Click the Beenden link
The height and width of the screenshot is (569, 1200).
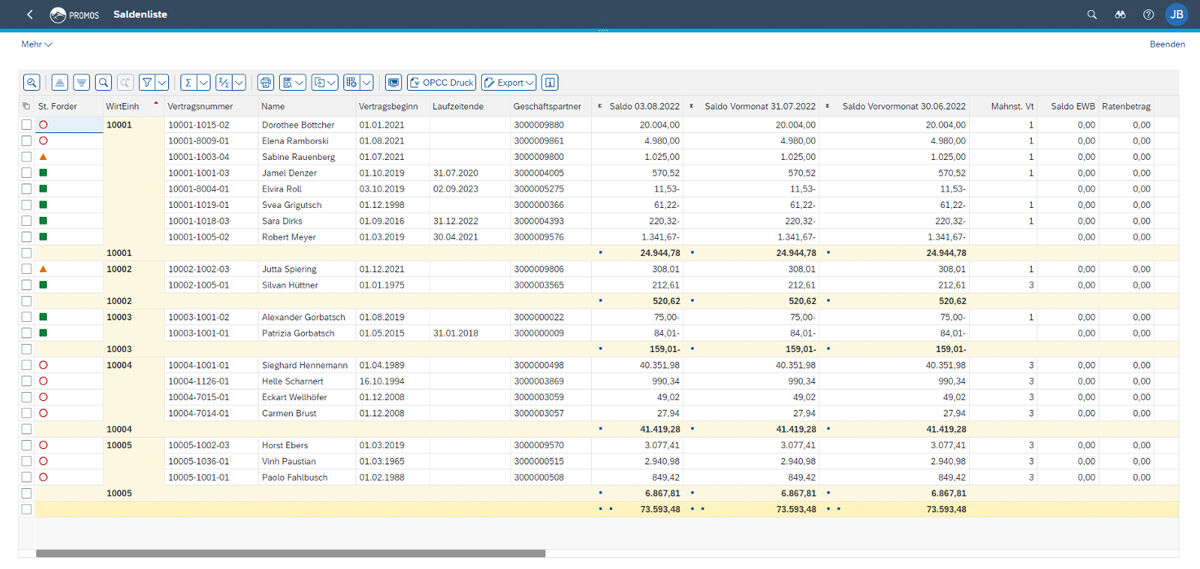[x=1167, y=45]
